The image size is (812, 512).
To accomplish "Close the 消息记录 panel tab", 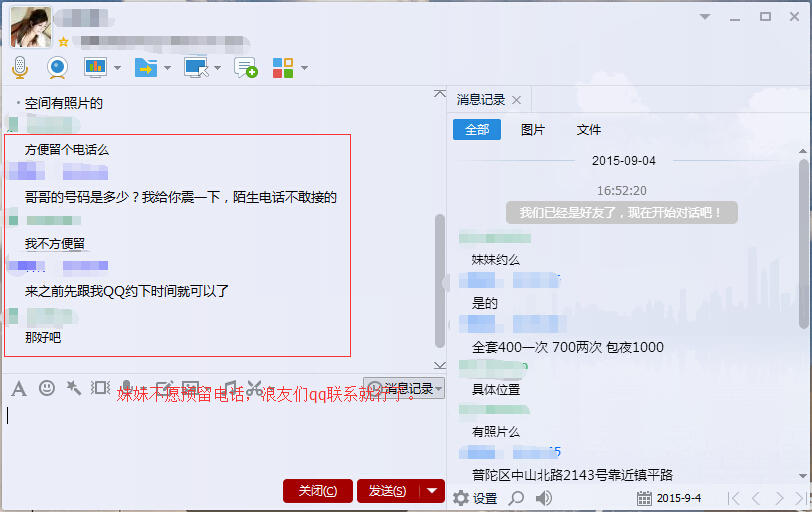I will coord(516,100).
